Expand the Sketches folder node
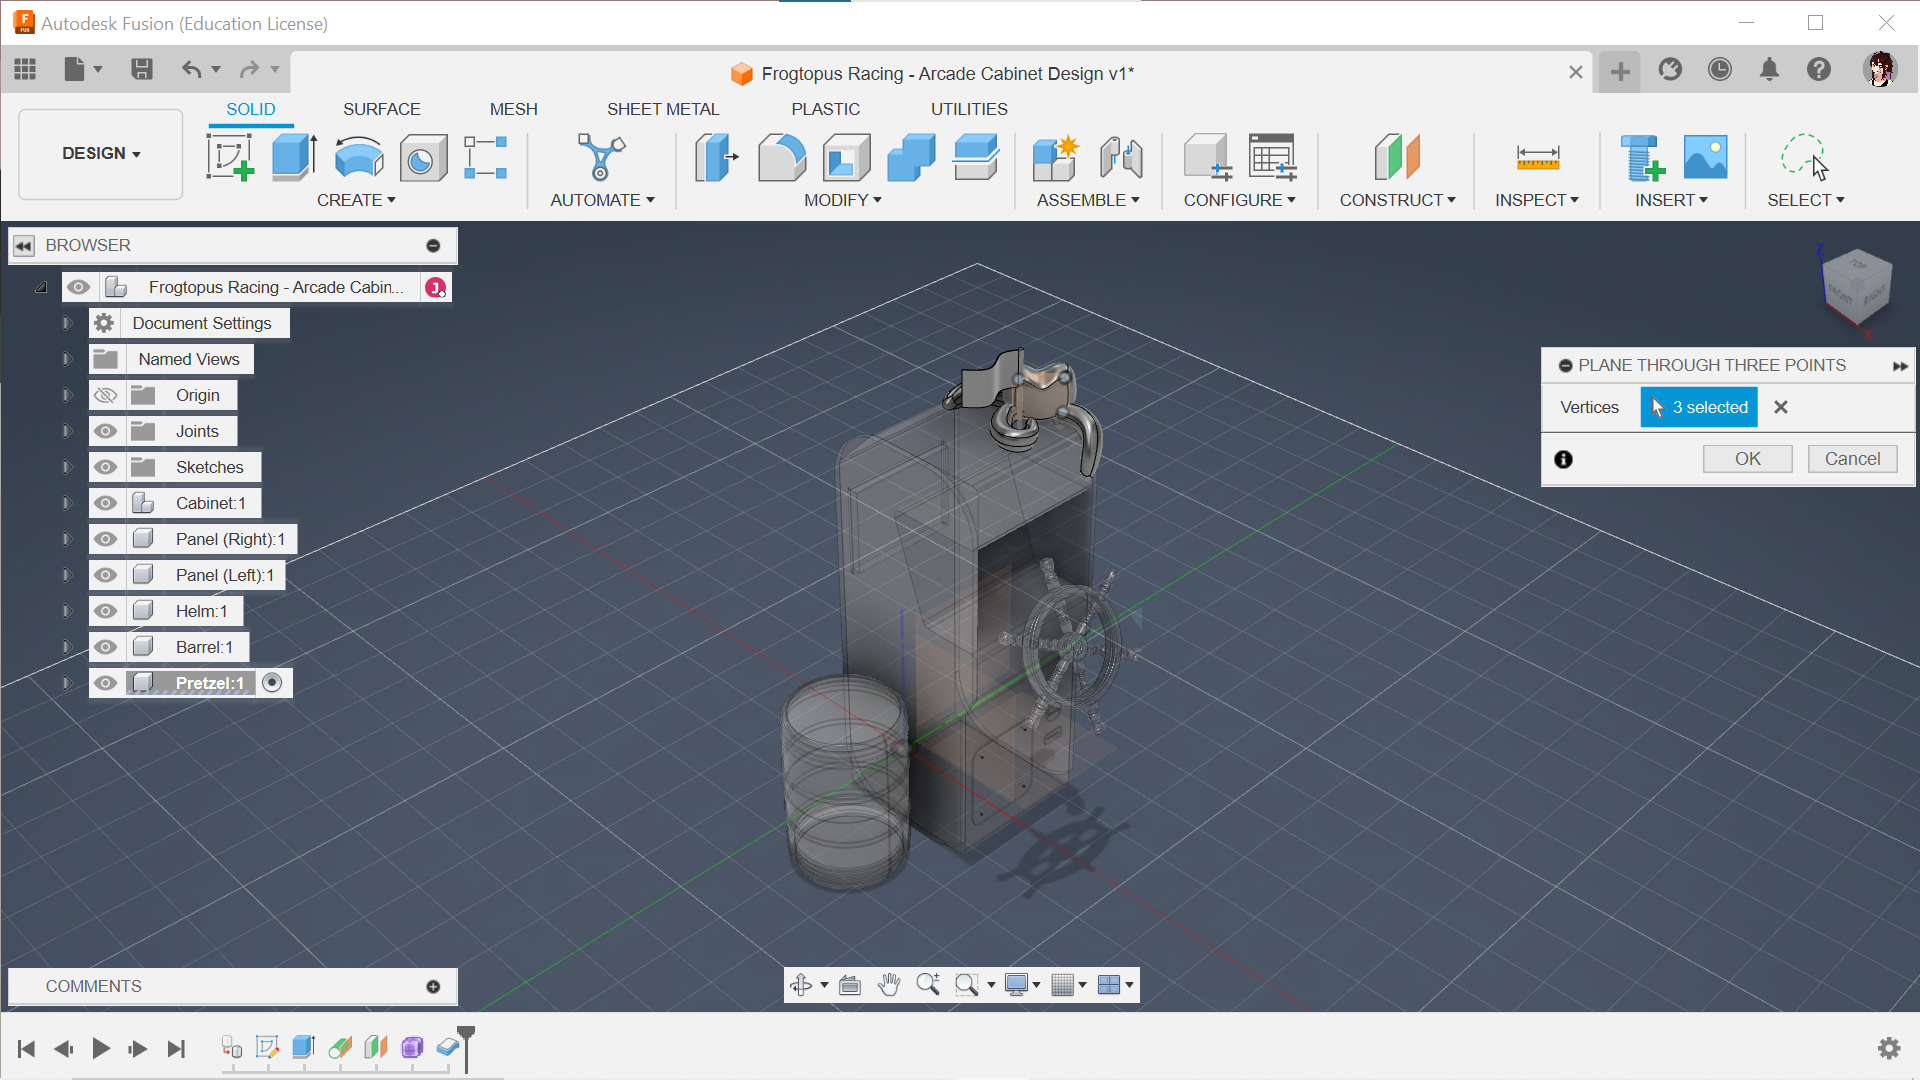 67,467
